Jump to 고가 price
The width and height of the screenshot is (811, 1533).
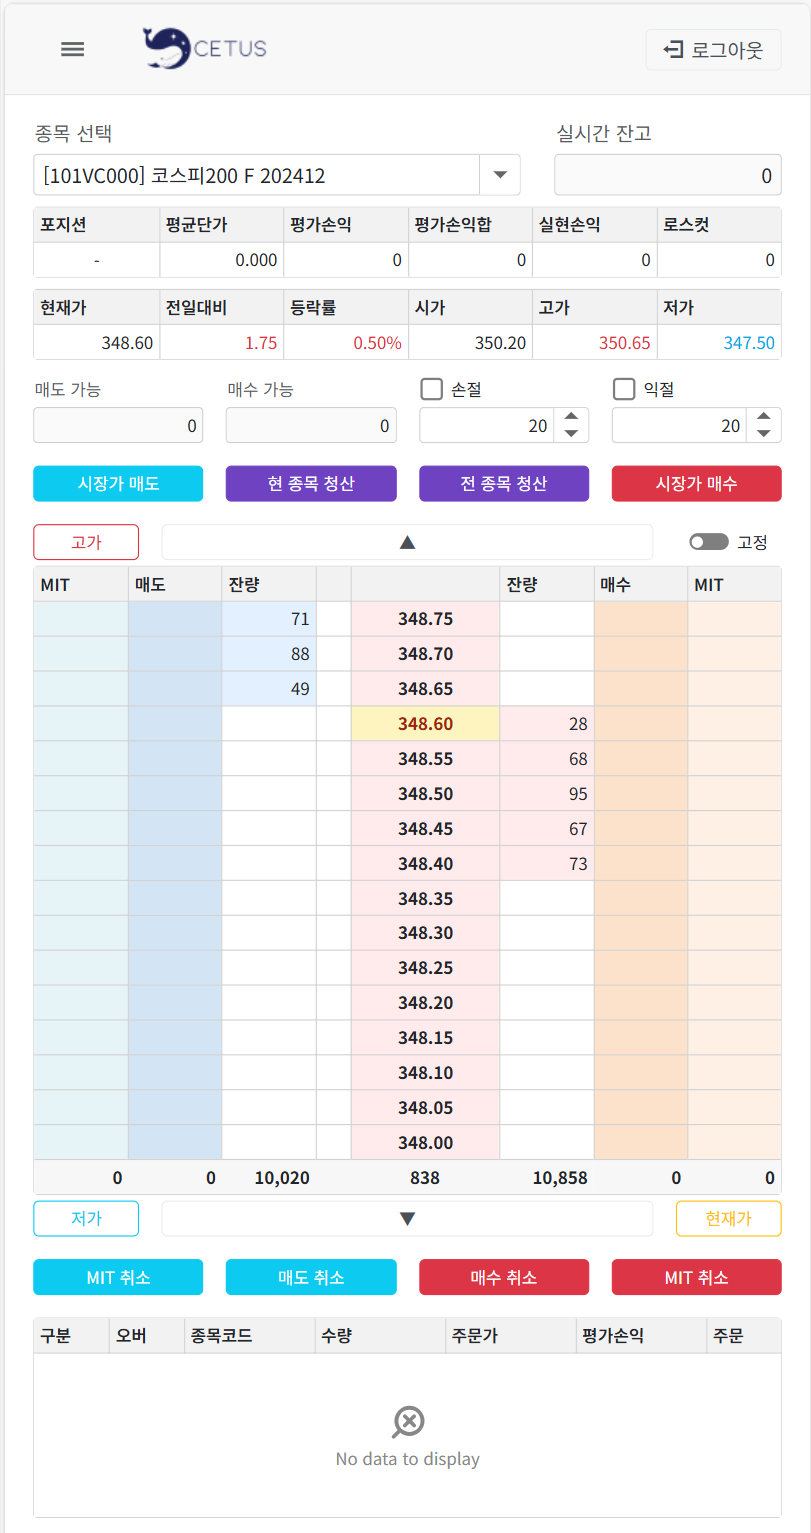[86, 542]
